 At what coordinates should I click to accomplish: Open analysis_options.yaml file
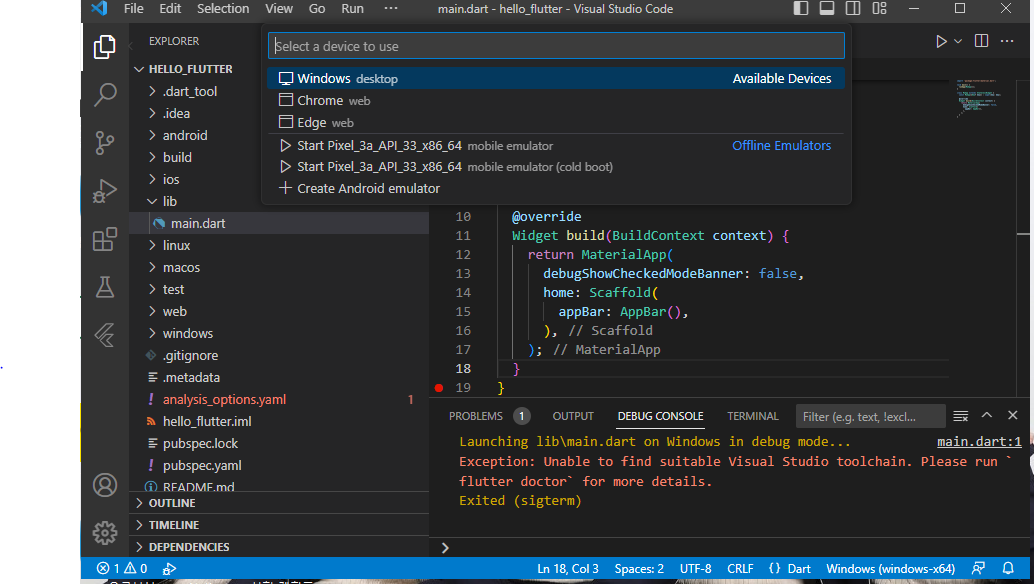(x=279, y=399)
